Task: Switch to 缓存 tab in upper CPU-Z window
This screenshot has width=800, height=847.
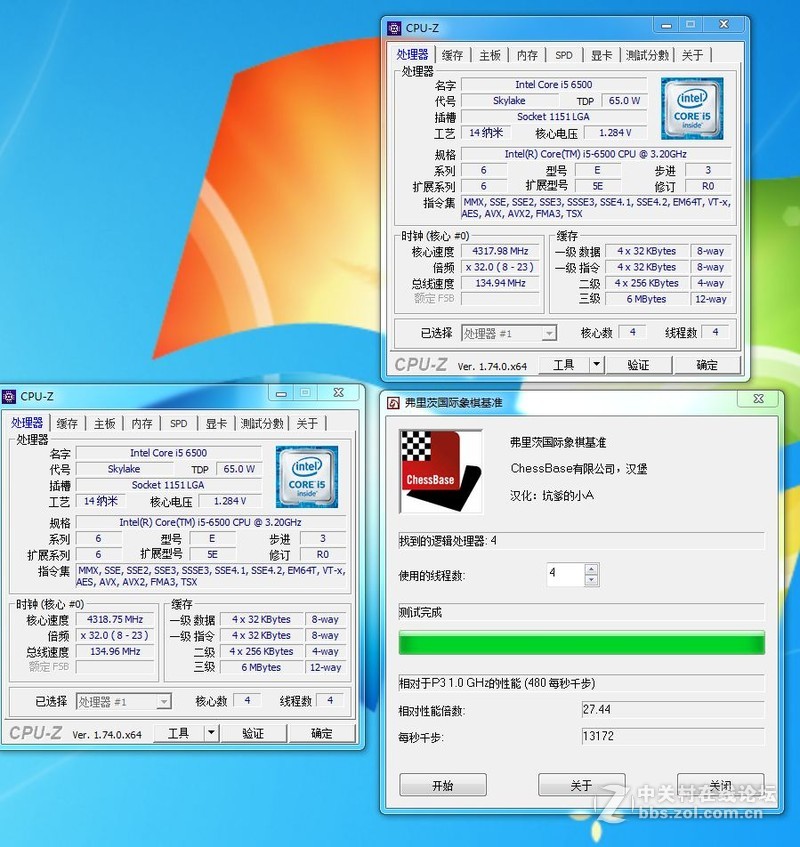Action: tap(452, 55)
